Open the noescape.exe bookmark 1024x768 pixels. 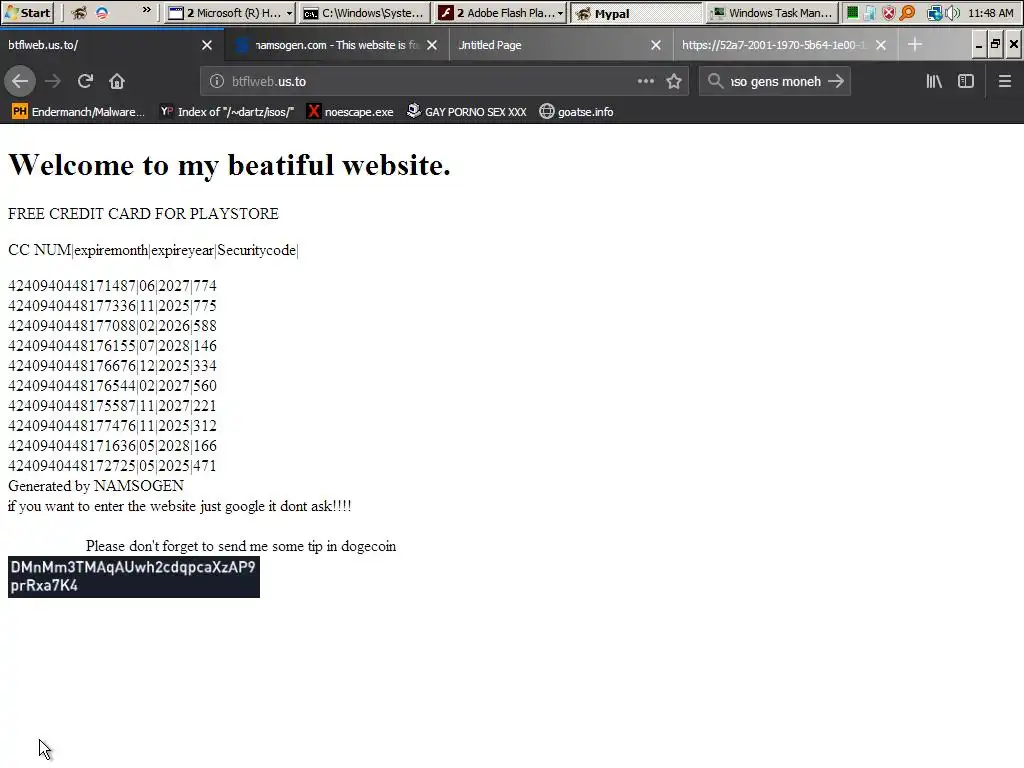click(351, 112)
